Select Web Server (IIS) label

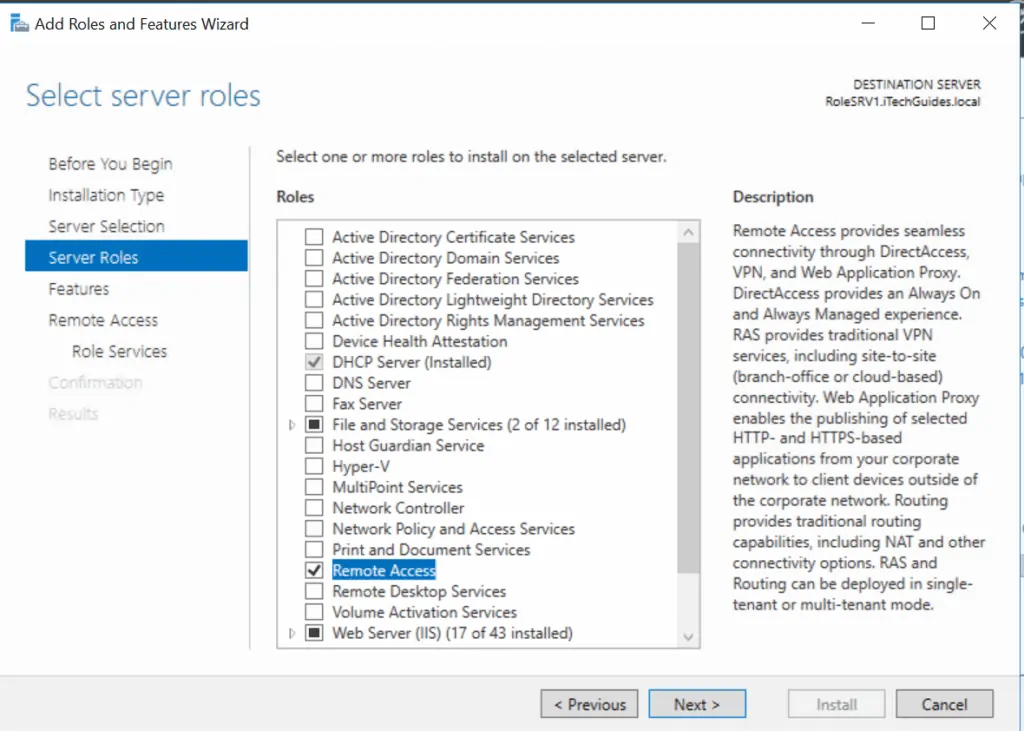tap(453, 633)
